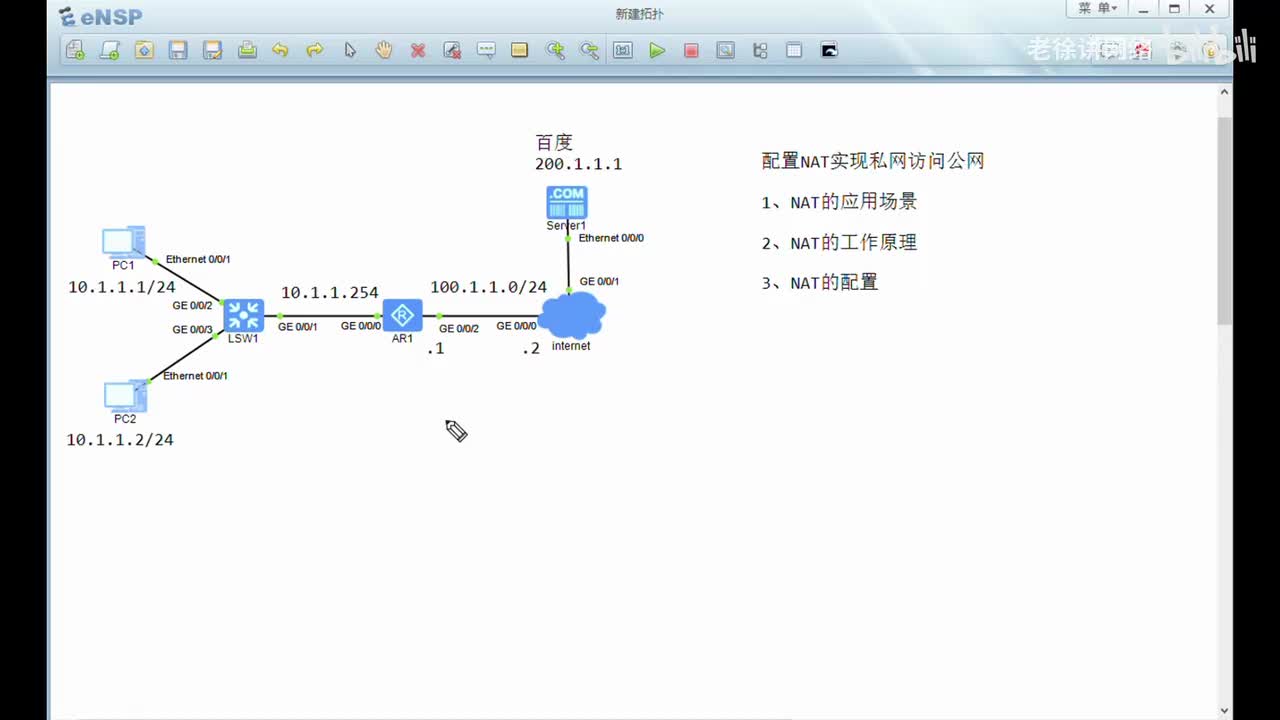Select the hand pan tool
1280x720 pixels.
click(384, 50)
